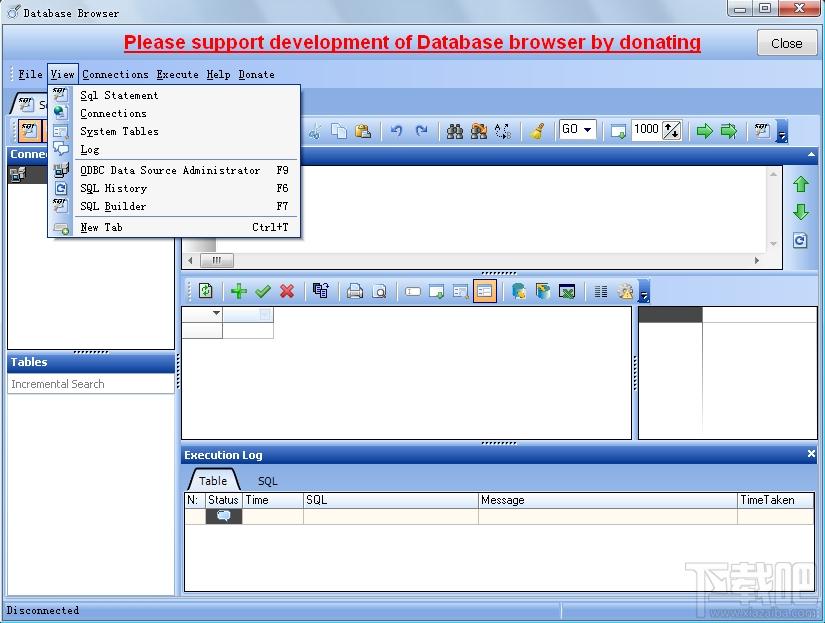The width and height of the screenshot is (825, 623).
Task: Click the Copy icon in the SQL toolbar
Action: coord(339,131)
